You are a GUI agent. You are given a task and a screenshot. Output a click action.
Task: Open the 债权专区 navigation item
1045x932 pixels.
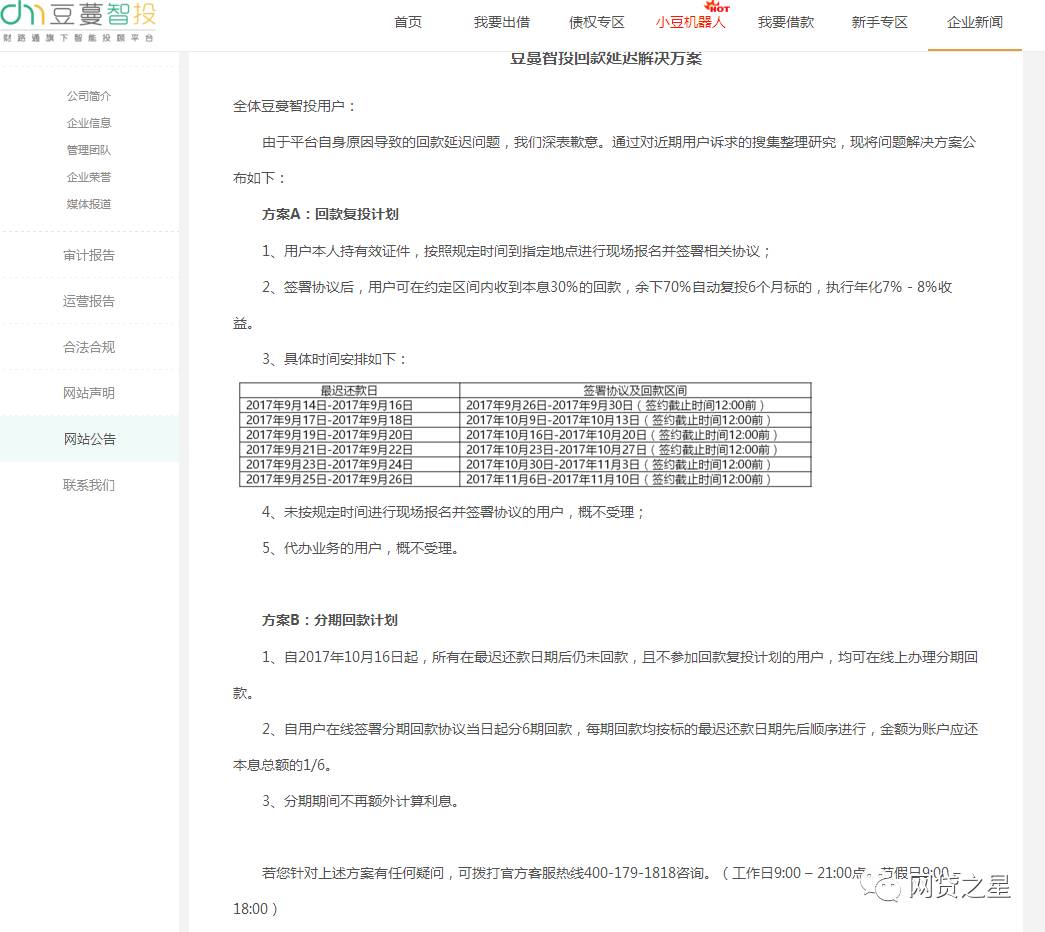[596, 22]
